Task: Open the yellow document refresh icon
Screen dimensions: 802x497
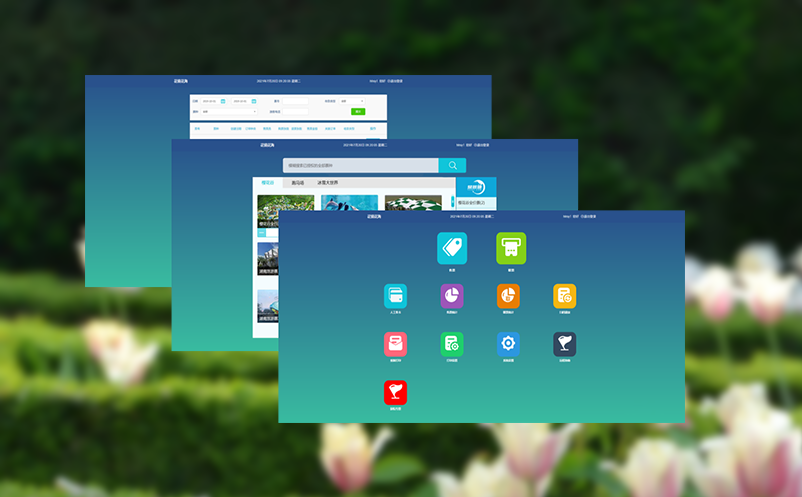Action: pyautogui.click(x=565, y=296)
